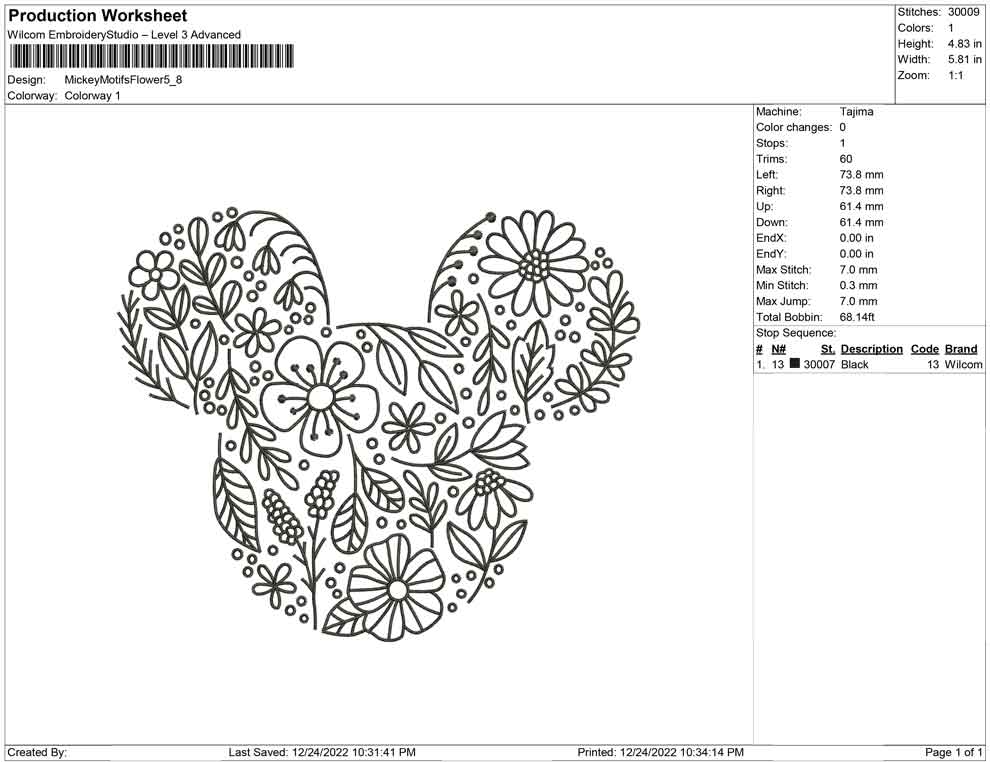Select the Wilcom EmbroideryStudio Level 3 Advanced text
The image size is (990, 762).
(124, 35)
